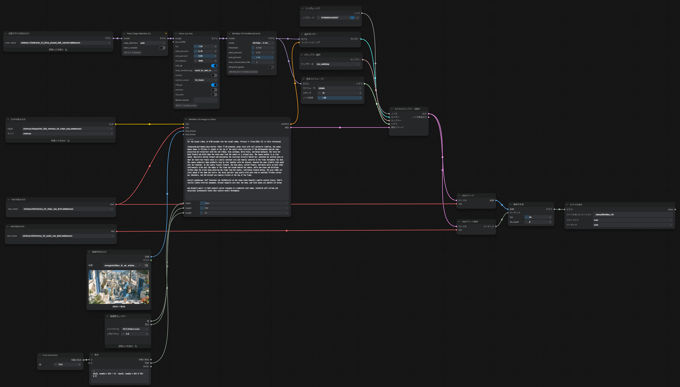Collapse the save video node
Viewport: 680px width, 387px height.
(x=568, y=204)
